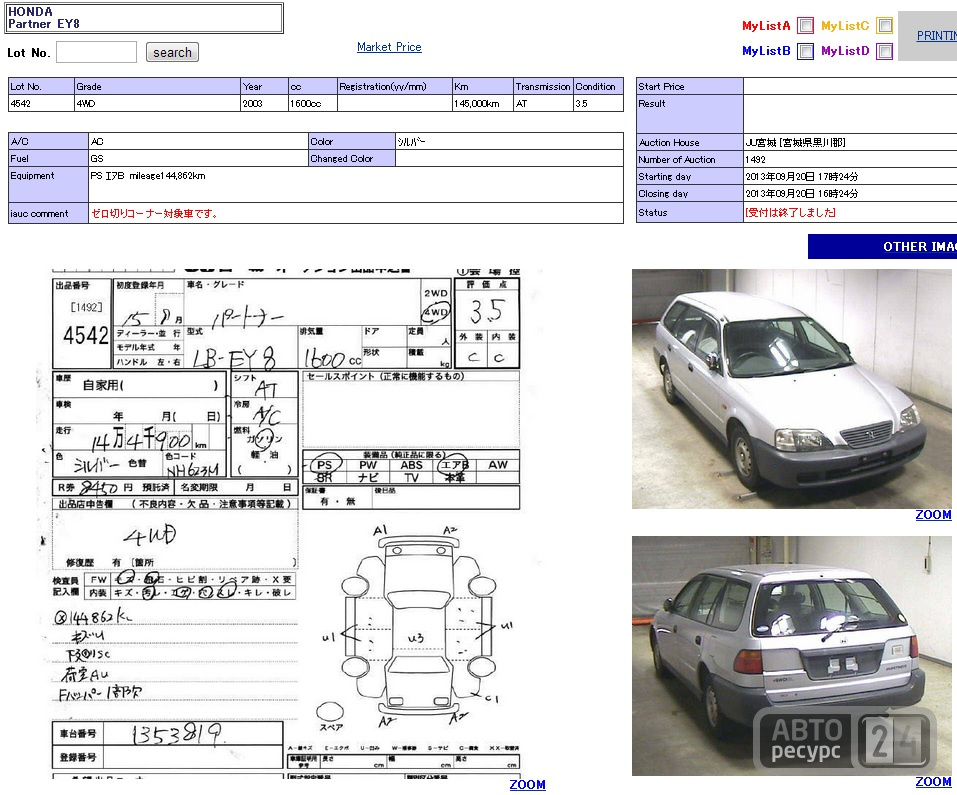Click the MyListA label
The height and width of the screenshot is (795, 957).
[766, 26]
